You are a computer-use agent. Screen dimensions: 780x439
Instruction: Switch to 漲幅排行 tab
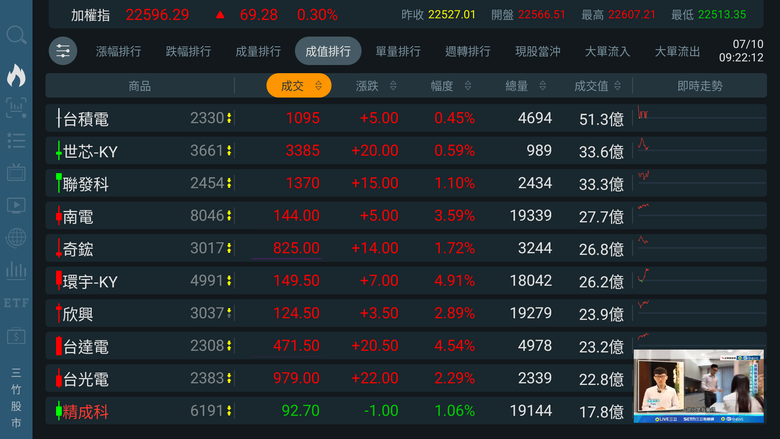click(x=118, y=51)
